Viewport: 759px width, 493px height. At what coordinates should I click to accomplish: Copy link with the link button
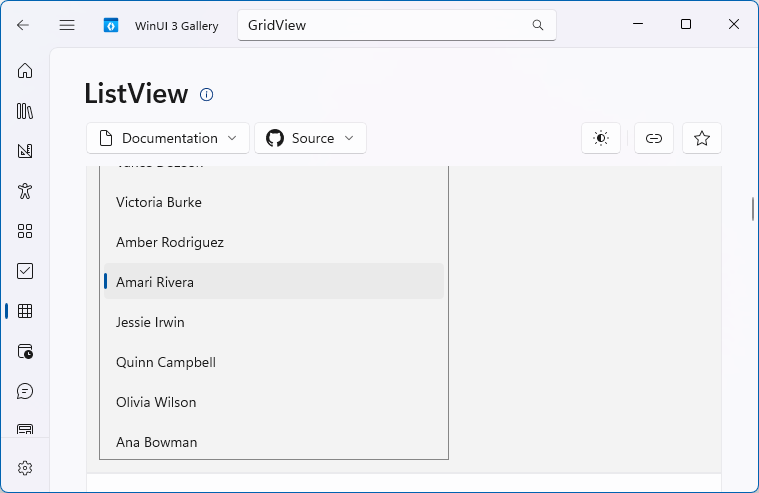[x=653, y=139]
